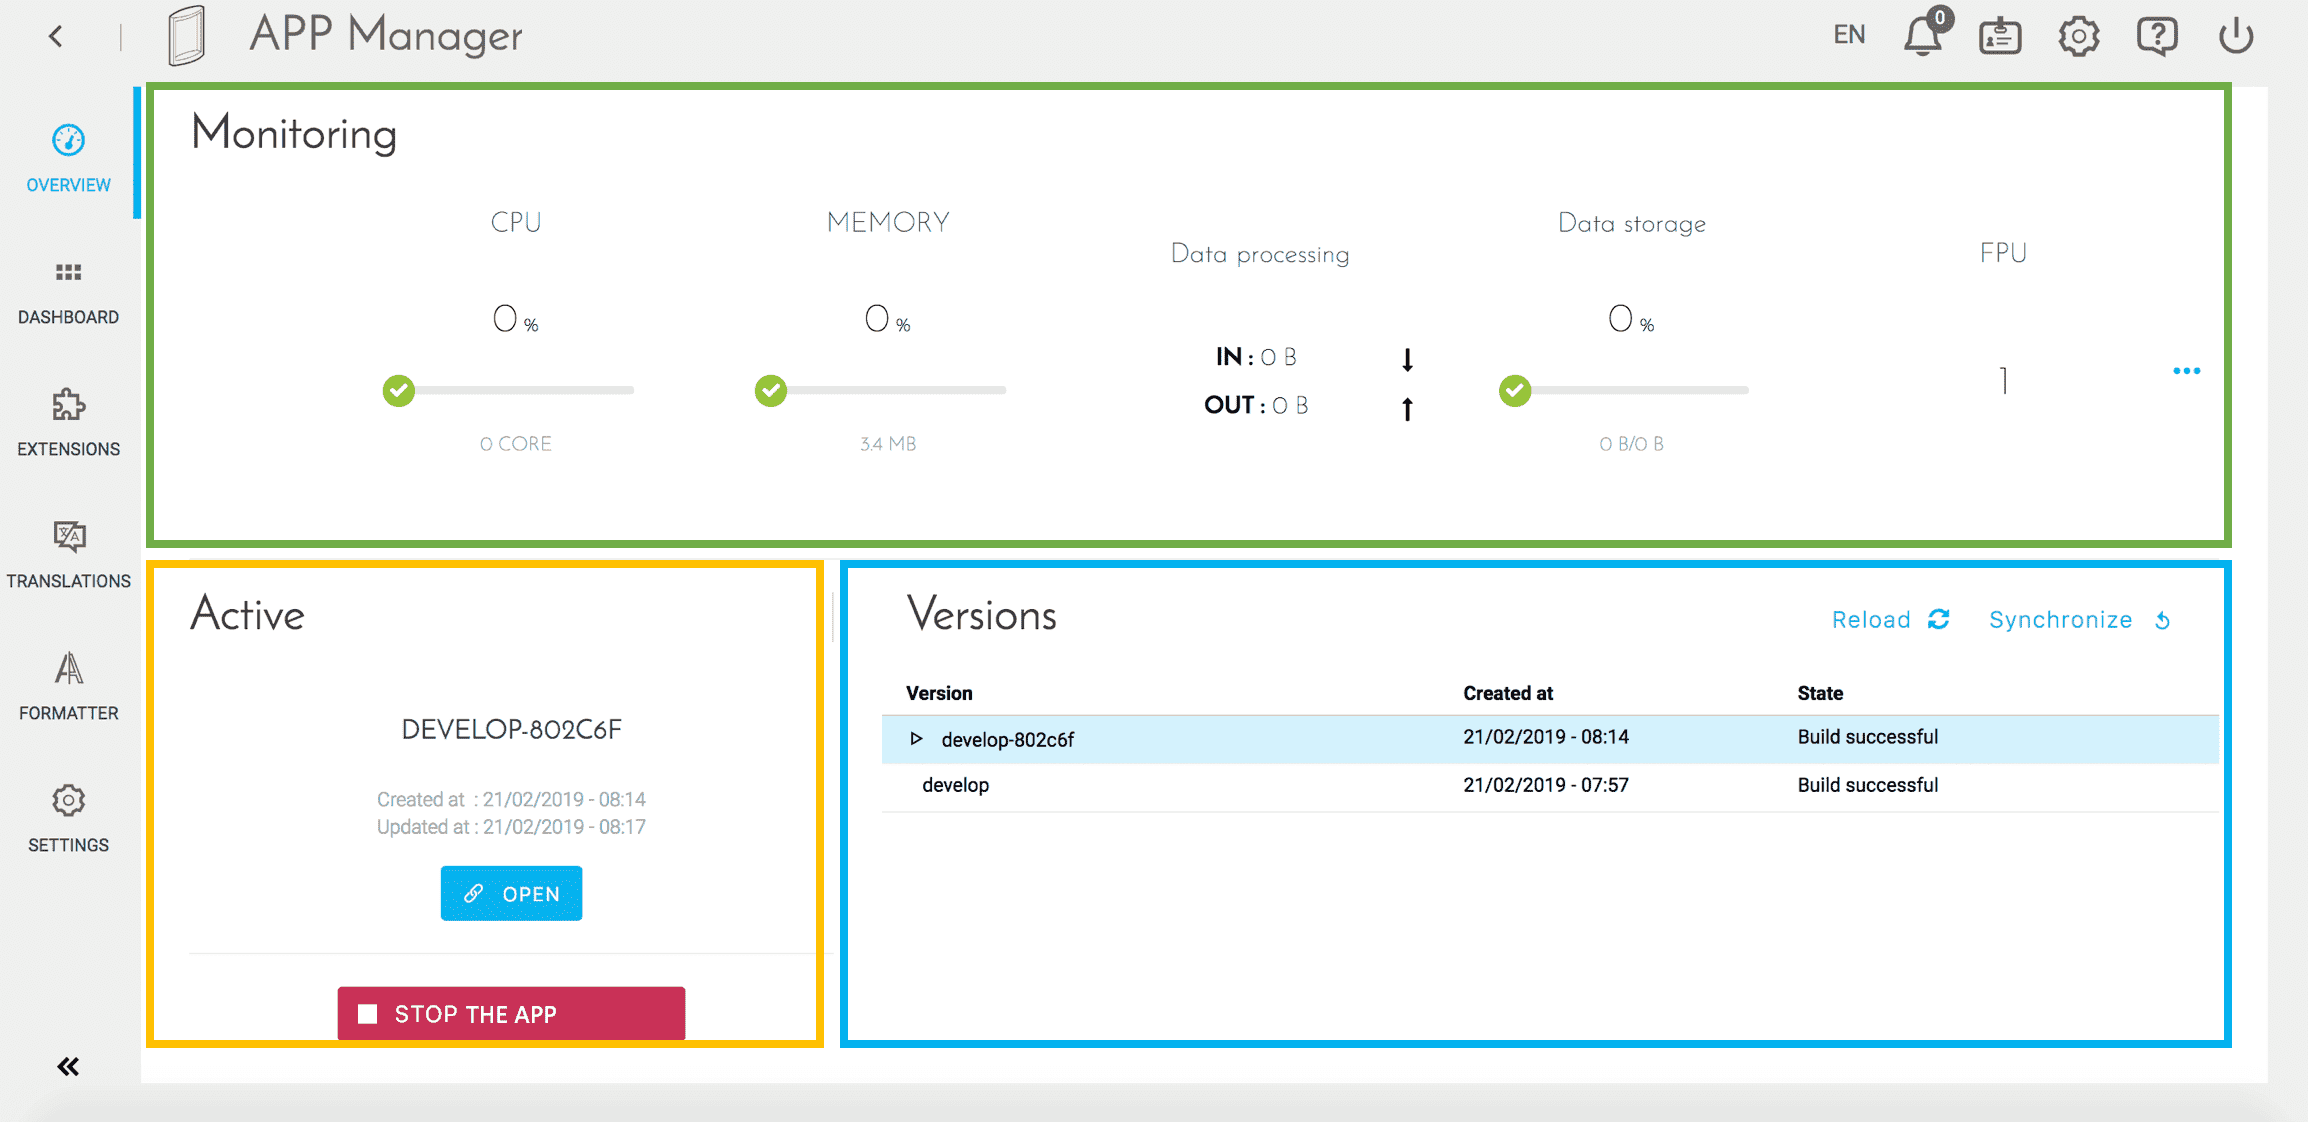
Task: Expand the develop-802c6f version row
Action: [916, 739]
